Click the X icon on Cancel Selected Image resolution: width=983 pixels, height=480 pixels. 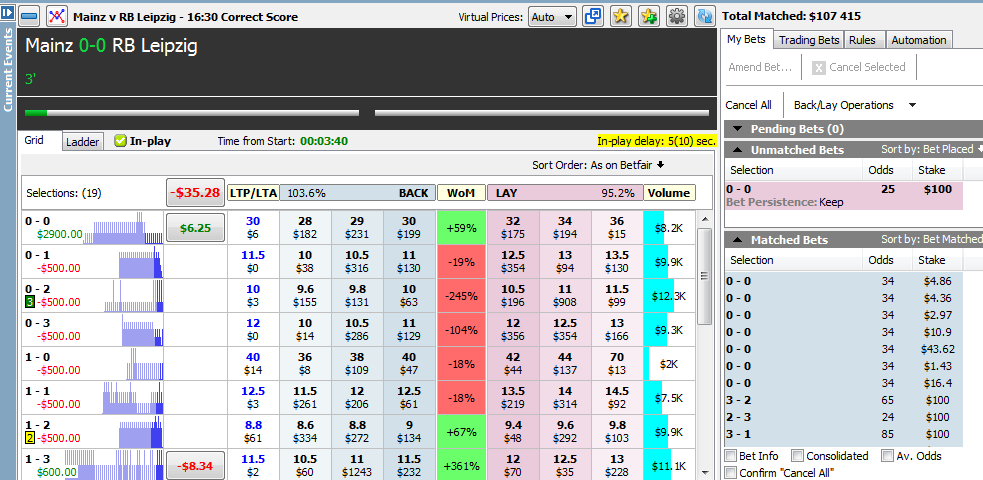[x=818, y=68]
